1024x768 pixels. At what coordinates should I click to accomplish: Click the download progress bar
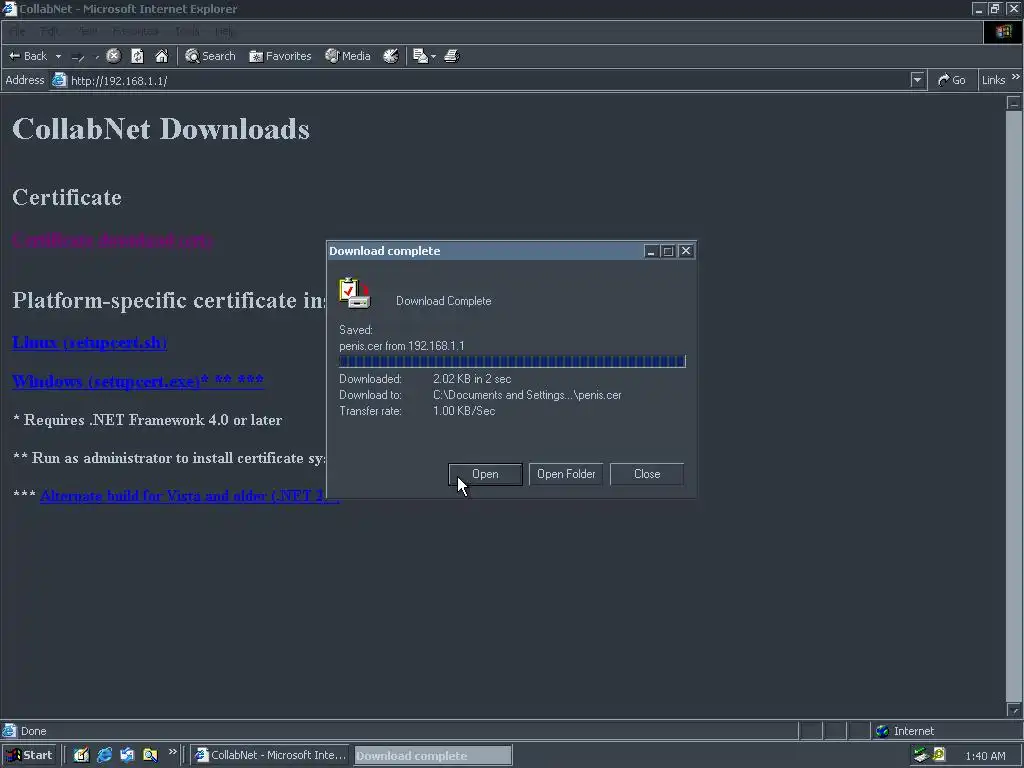513,361
